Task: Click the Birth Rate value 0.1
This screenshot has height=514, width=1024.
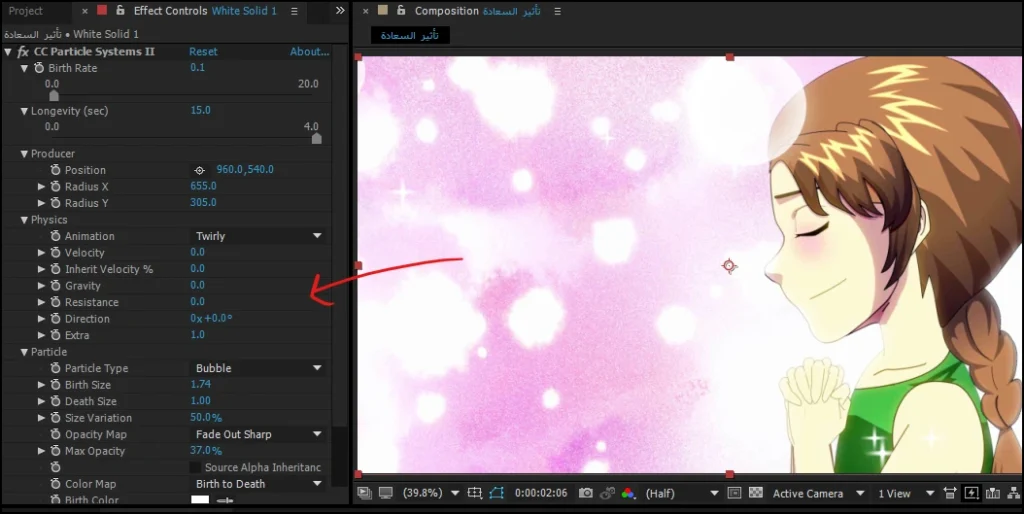Action: tap(197, 67)
